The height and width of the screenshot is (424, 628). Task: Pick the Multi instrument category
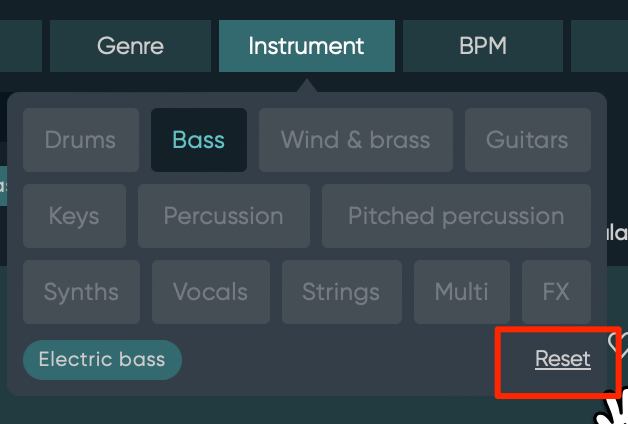point(462,292)
